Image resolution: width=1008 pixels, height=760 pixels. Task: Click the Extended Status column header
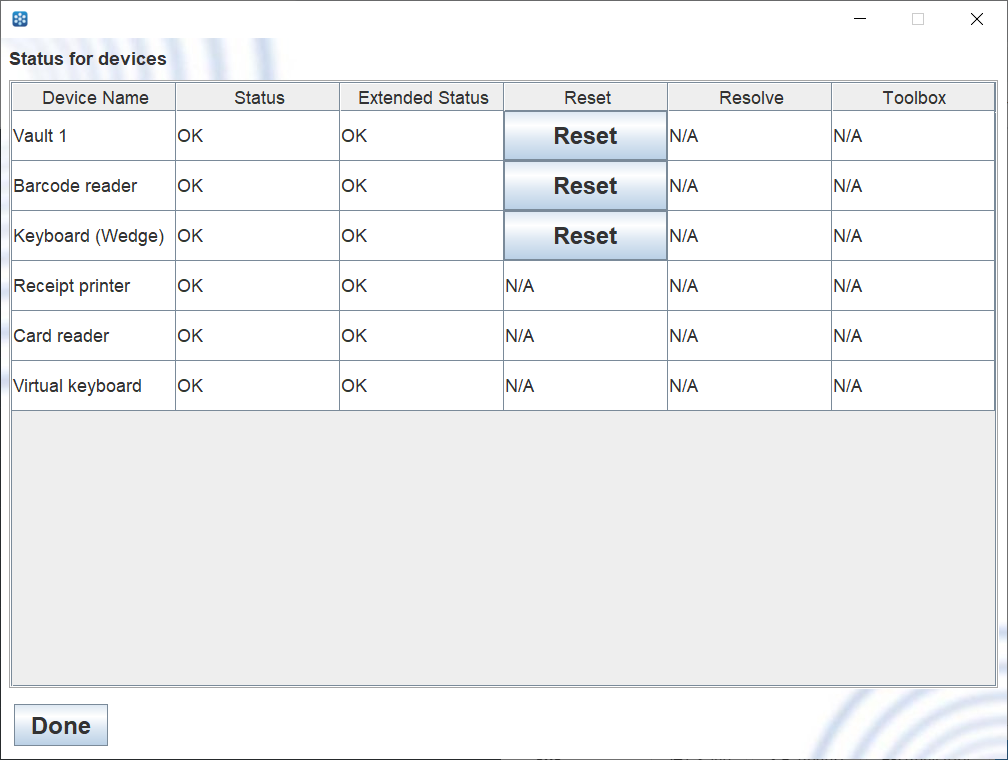point(423,97)
